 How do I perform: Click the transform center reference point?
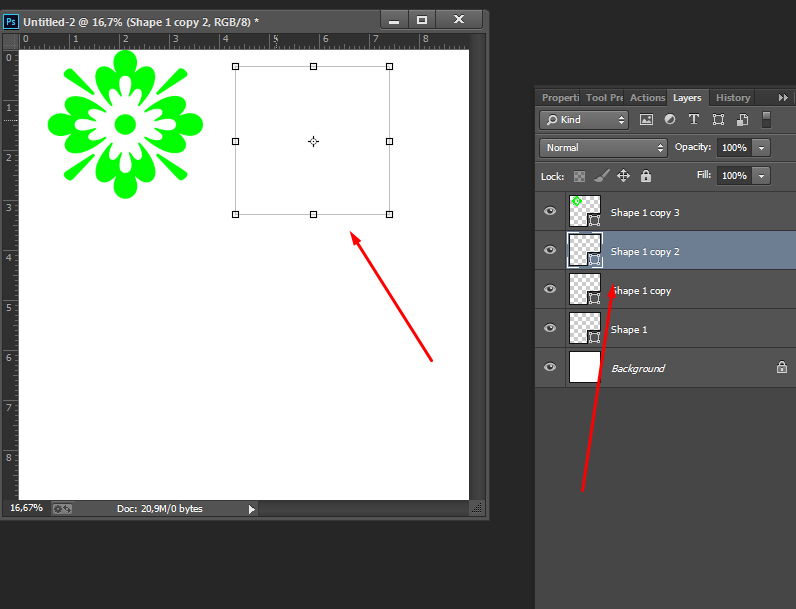(x=313, y=142)
